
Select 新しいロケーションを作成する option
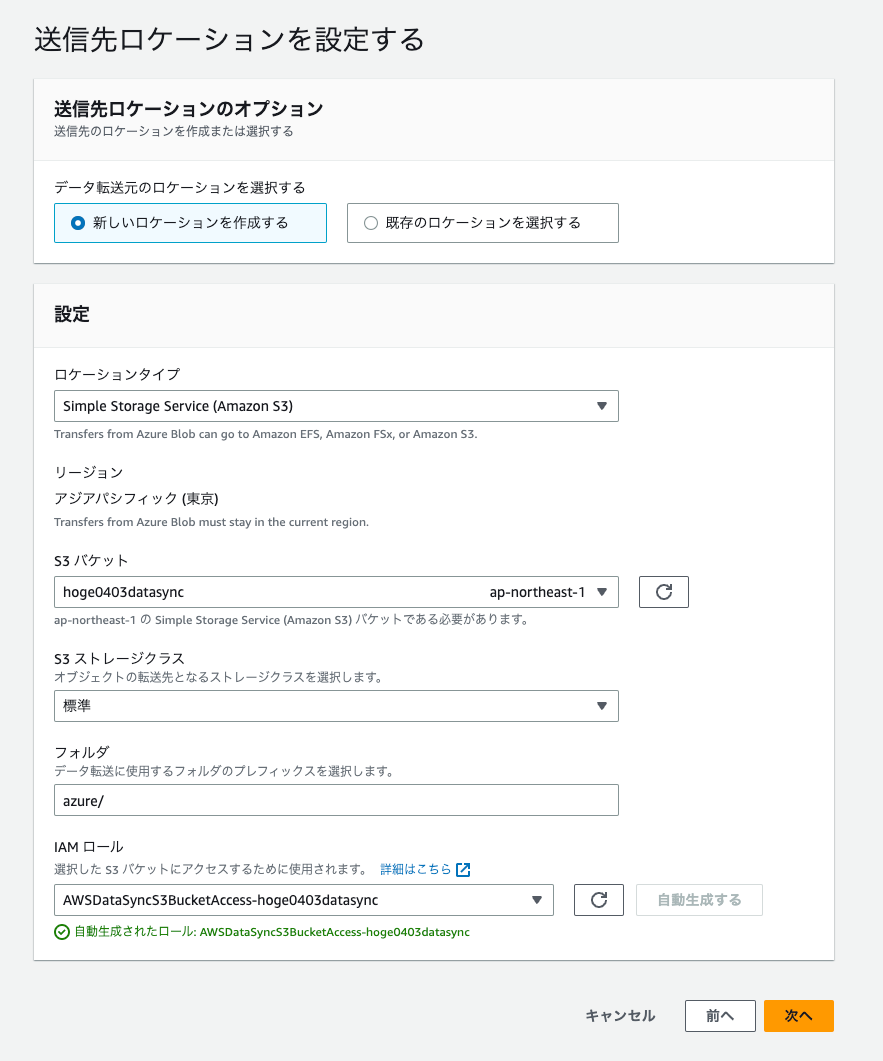tap(76, 222)
